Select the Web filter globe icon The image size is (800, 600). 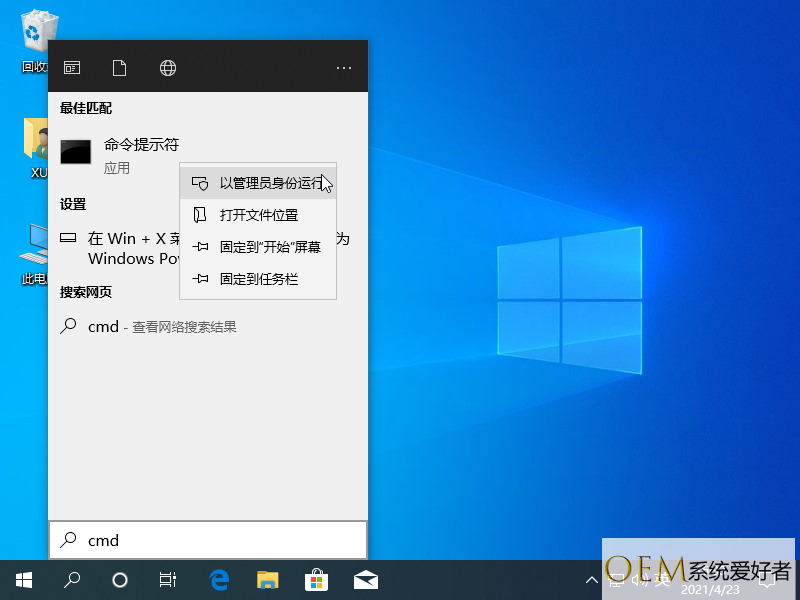point(168,68)
